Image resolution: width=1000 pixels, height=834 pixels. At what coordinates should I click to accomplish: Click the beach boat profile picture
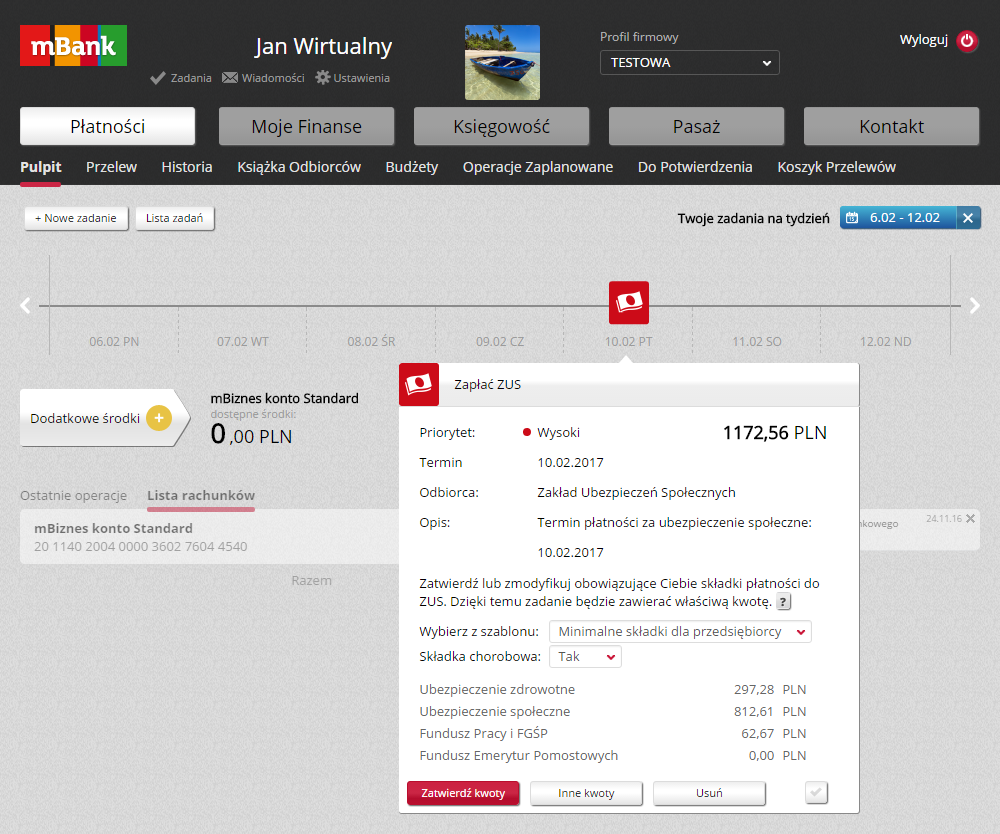pos(503,62)
